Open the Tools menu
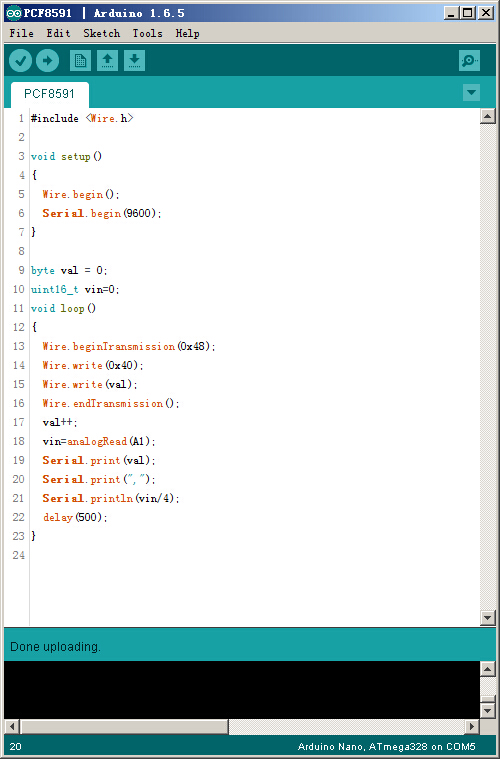 (147, 33)
